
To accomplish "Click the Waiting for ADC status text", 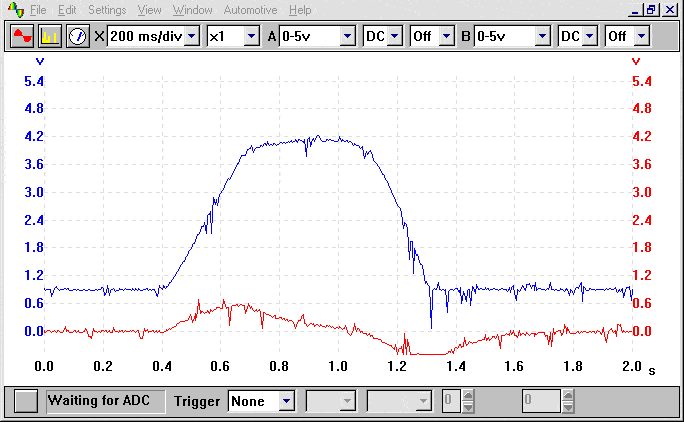I will pyautogui.click(x=99, y=400).
